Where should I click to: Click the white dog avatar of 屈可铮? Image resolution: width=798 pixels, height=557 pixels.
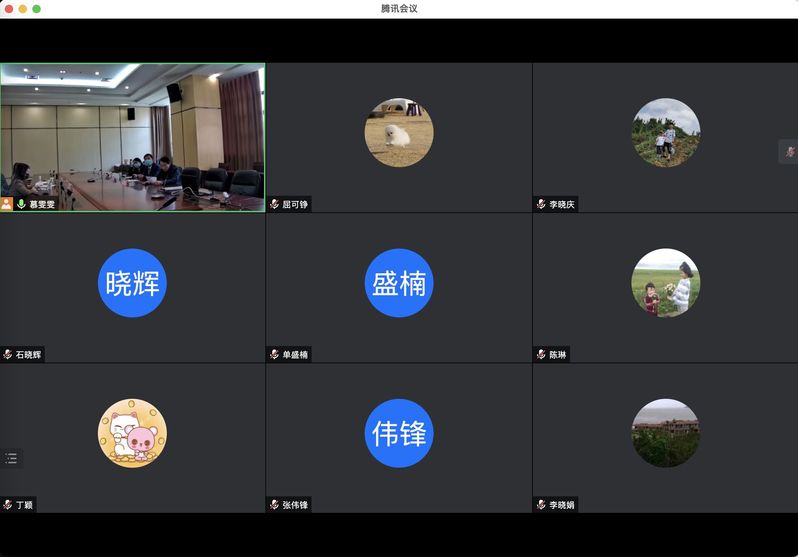pyautogui.click(x=398, y=132)
